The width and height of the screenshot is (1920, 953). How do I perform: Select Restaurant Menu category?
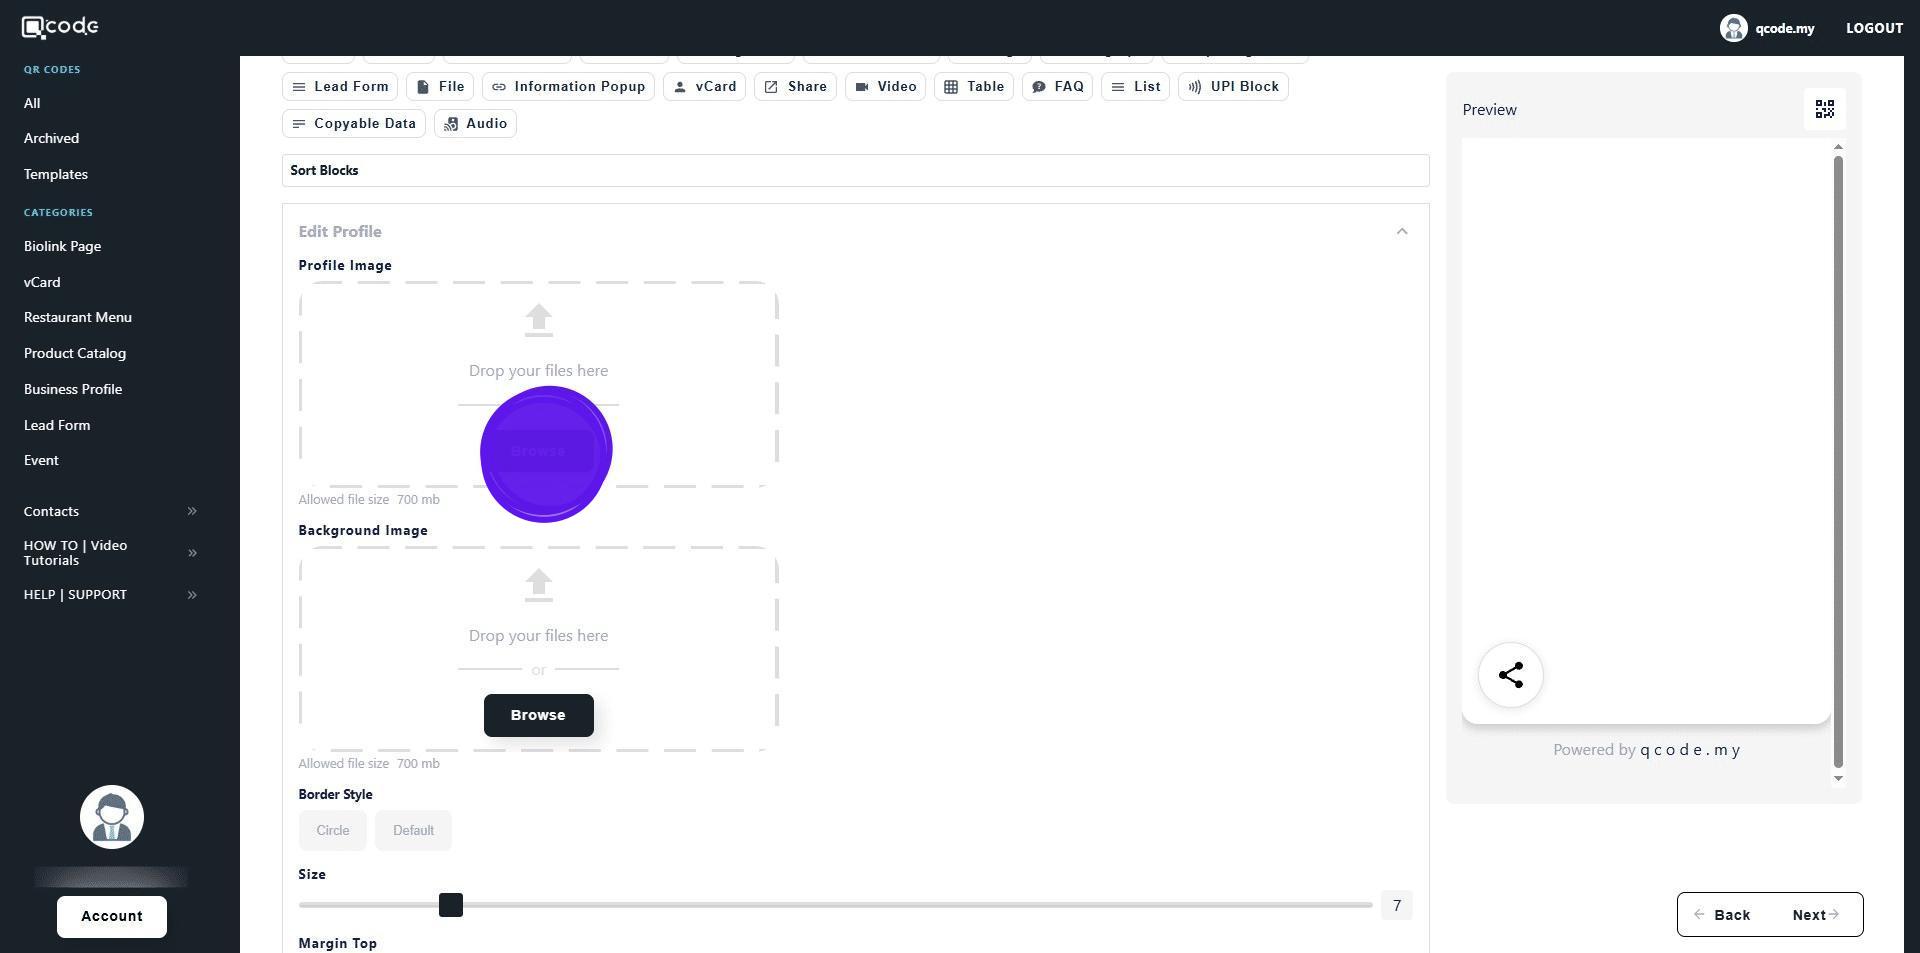point(78,317)
